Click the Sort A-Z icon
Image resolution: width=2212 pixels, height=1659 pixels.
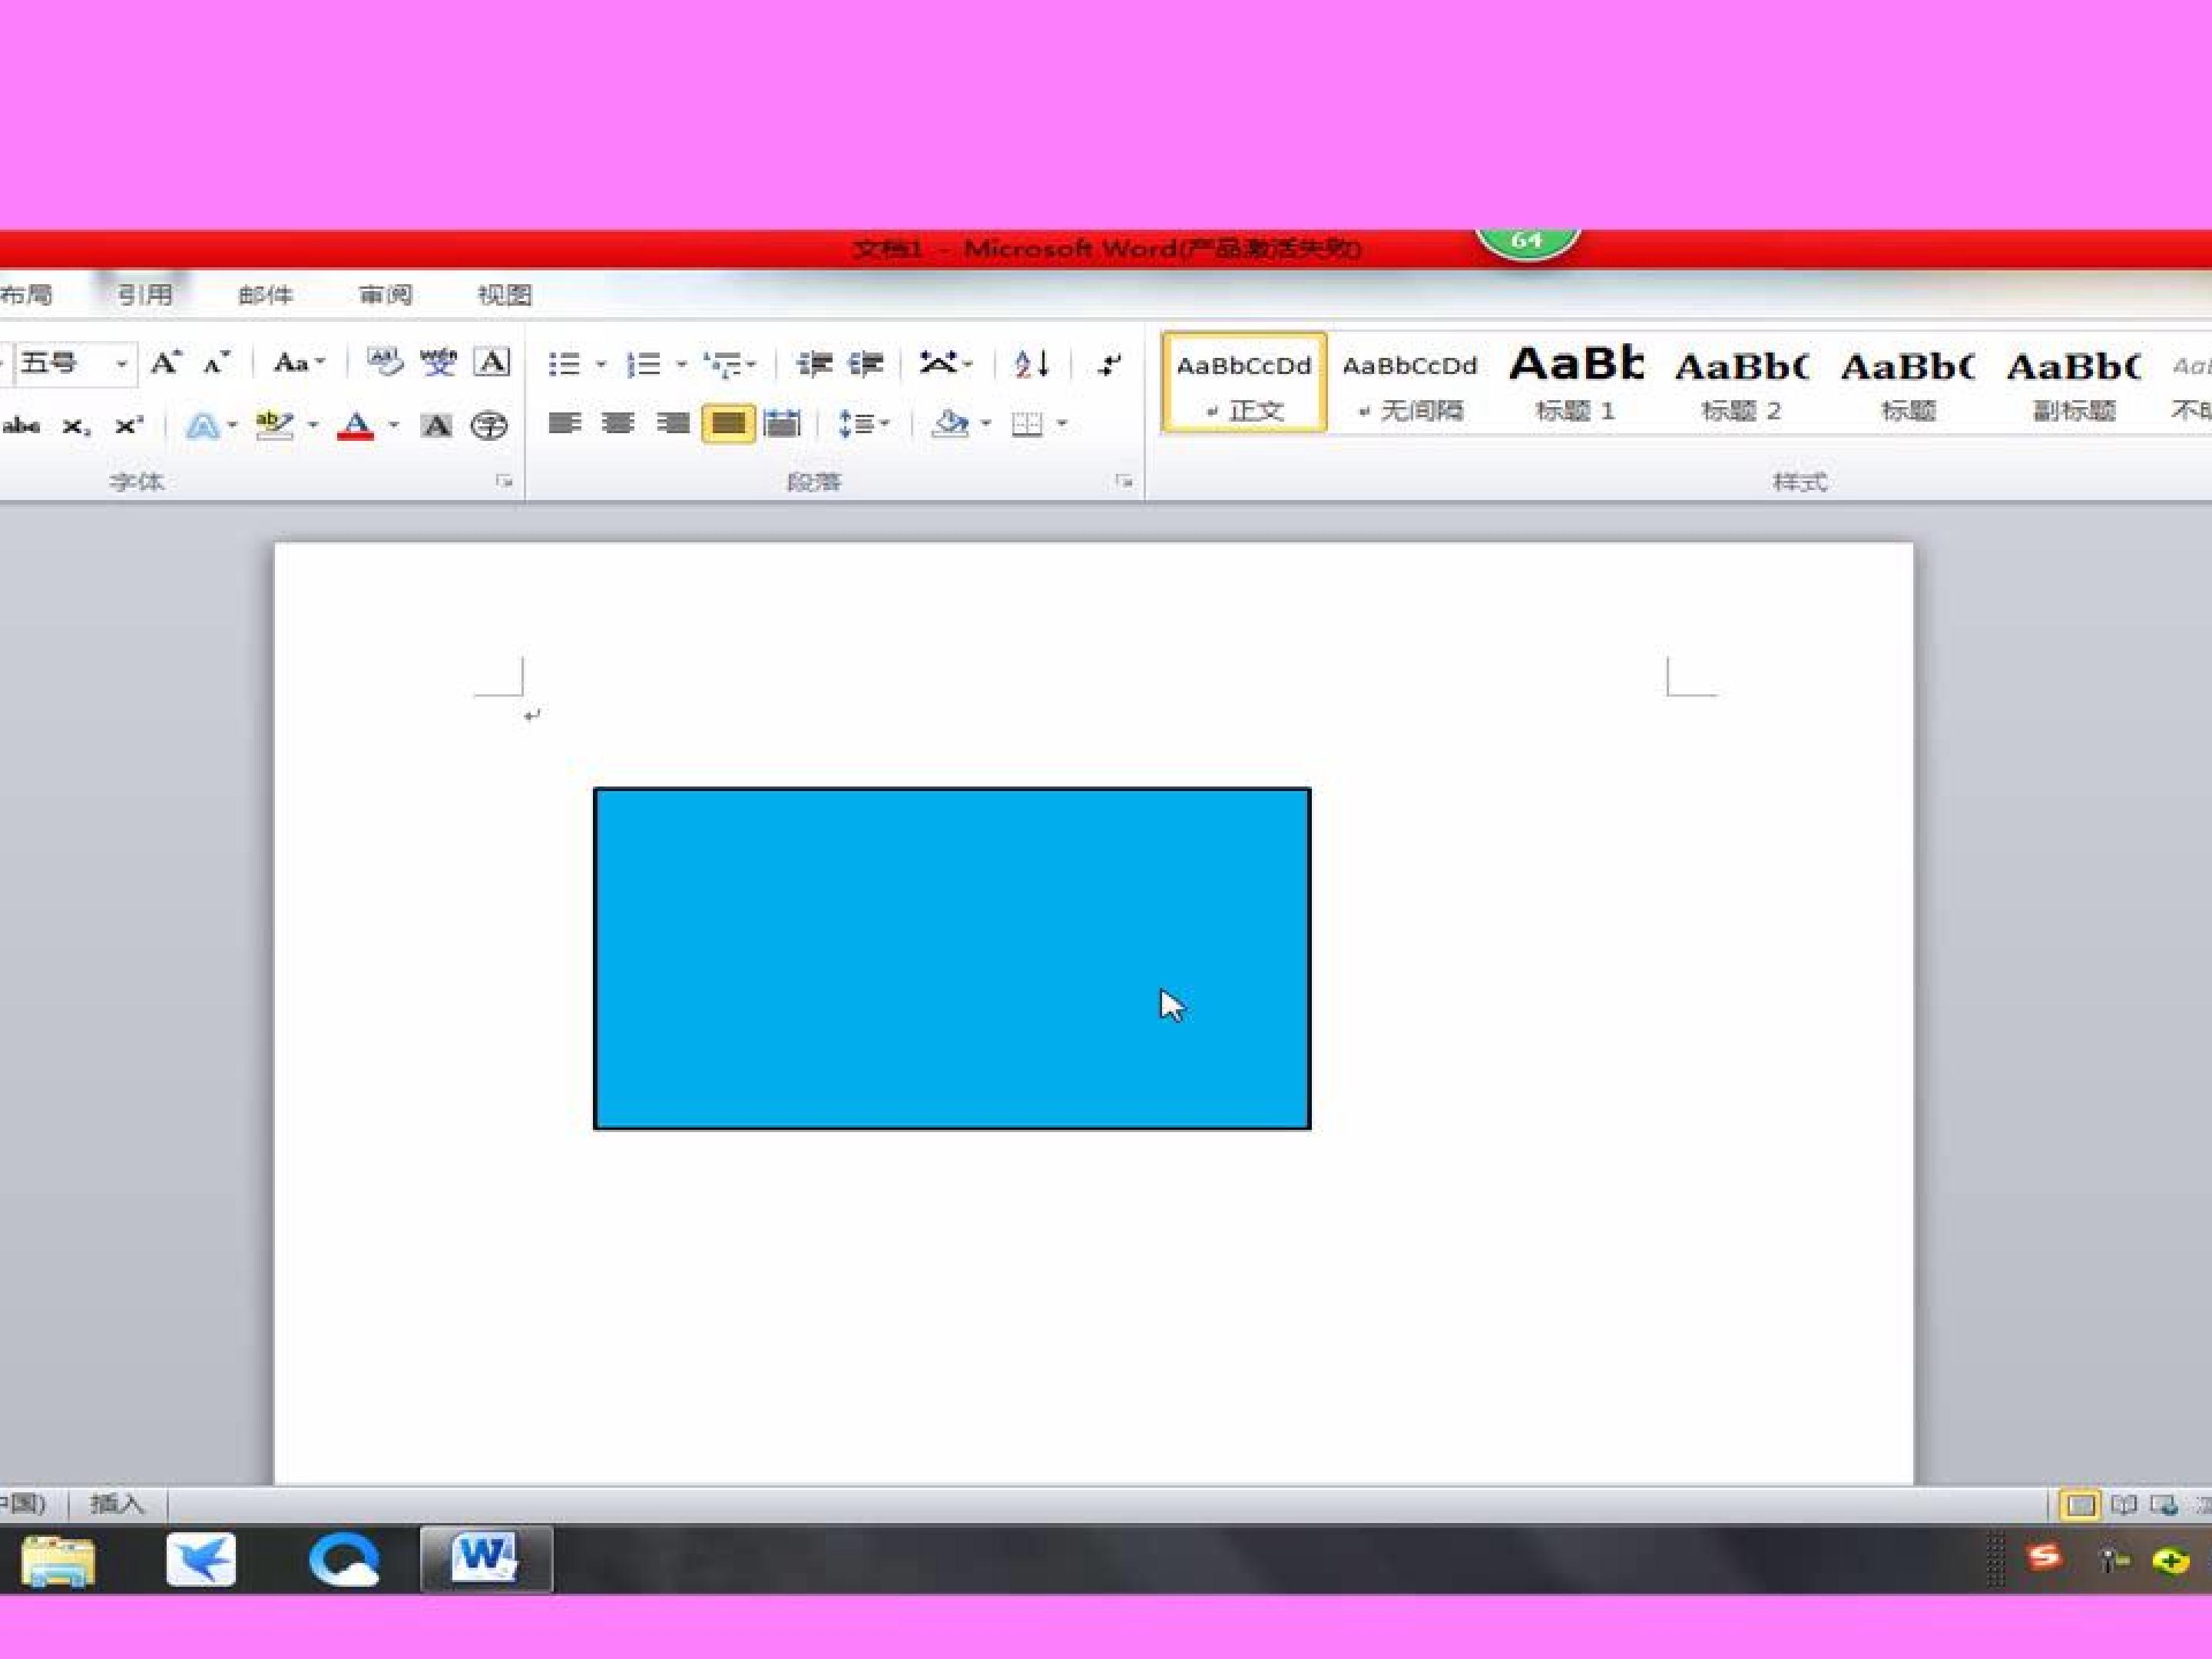pos(1031,363)
